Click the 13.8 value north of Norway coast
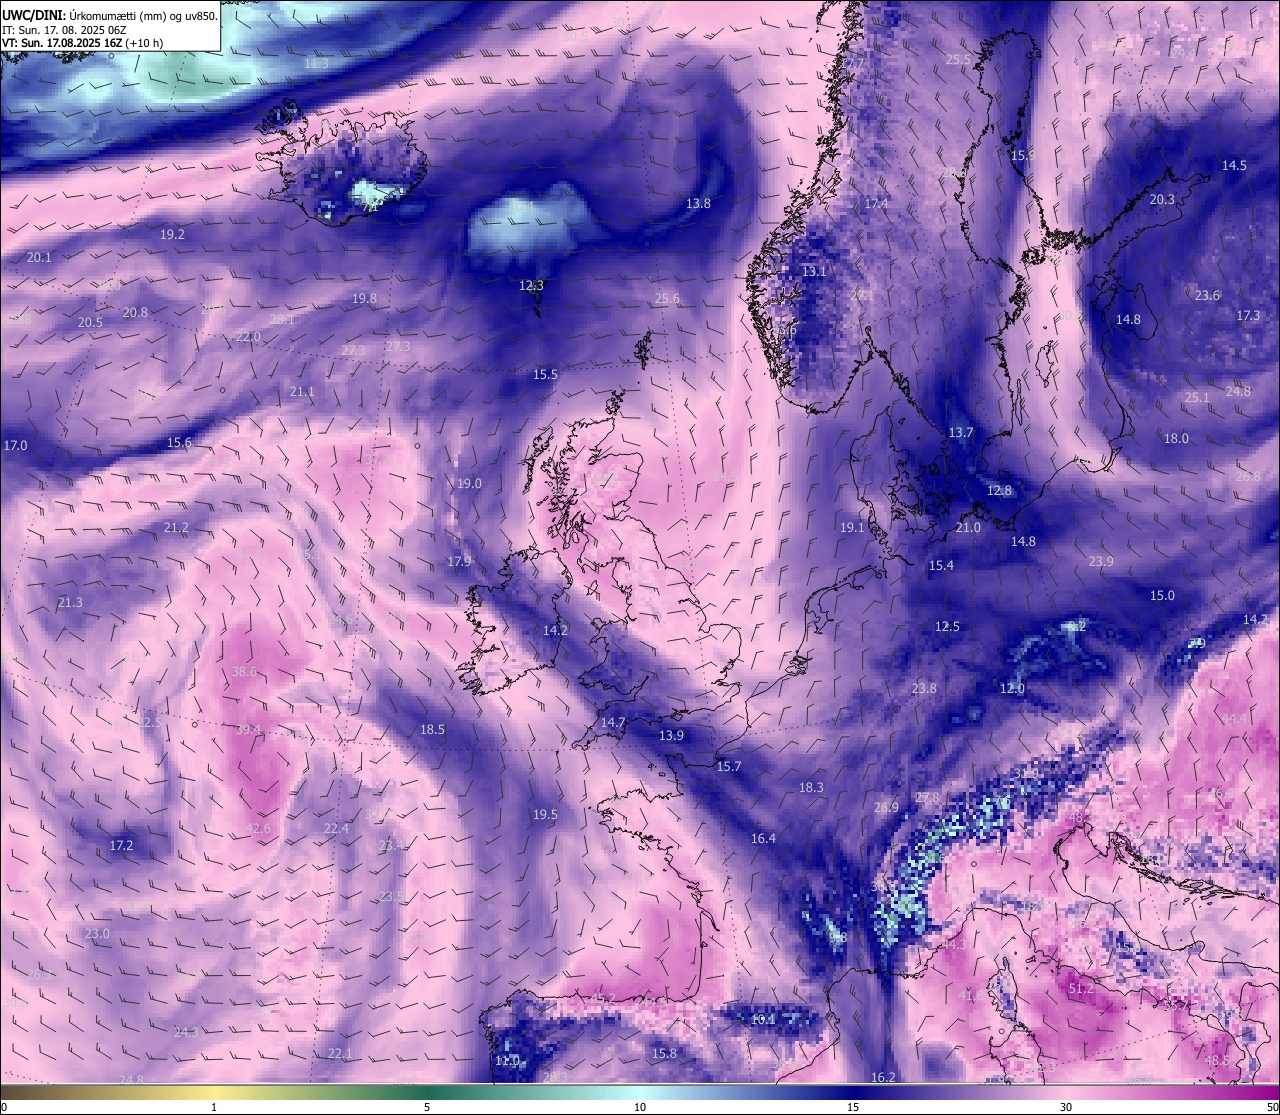The width and height of the screenshot is (1280, 1115). click(x=698, y=203)
